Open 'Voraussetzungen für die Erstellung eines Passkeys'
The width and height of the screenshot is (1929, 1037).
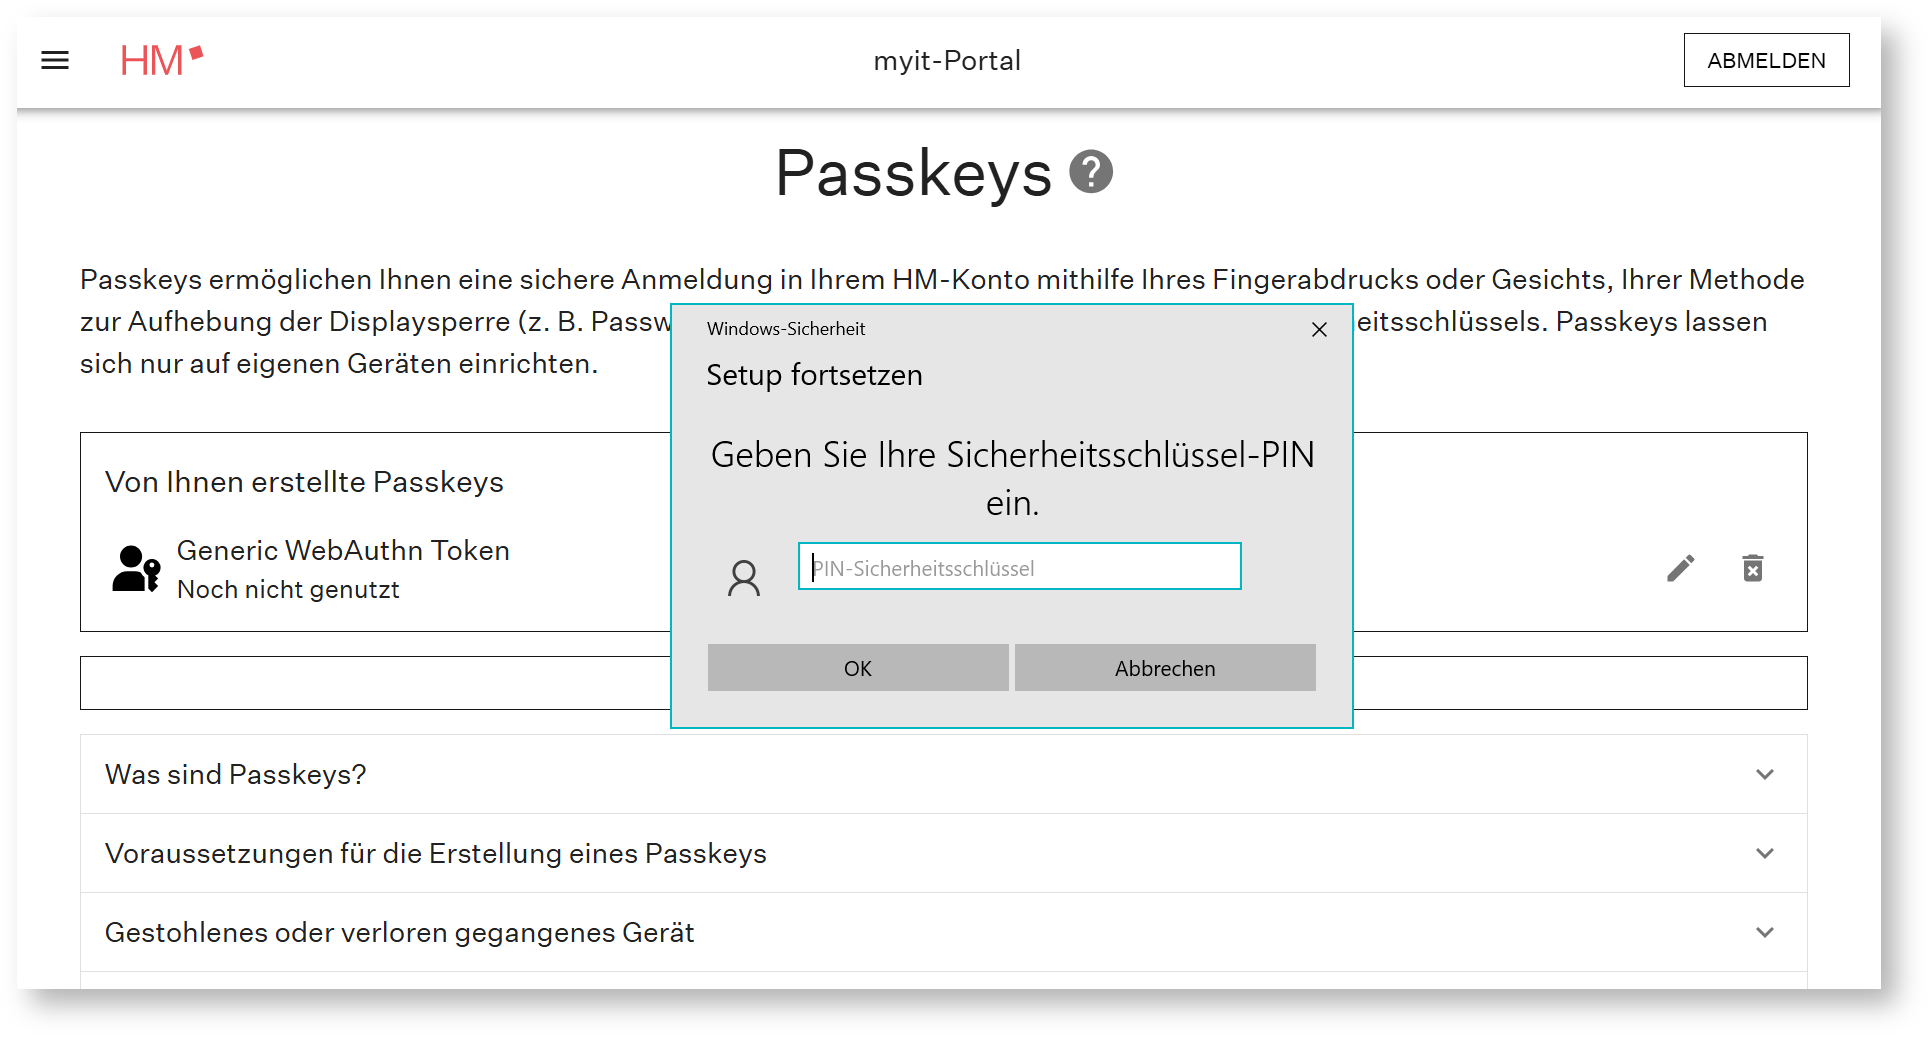(435, 854)
